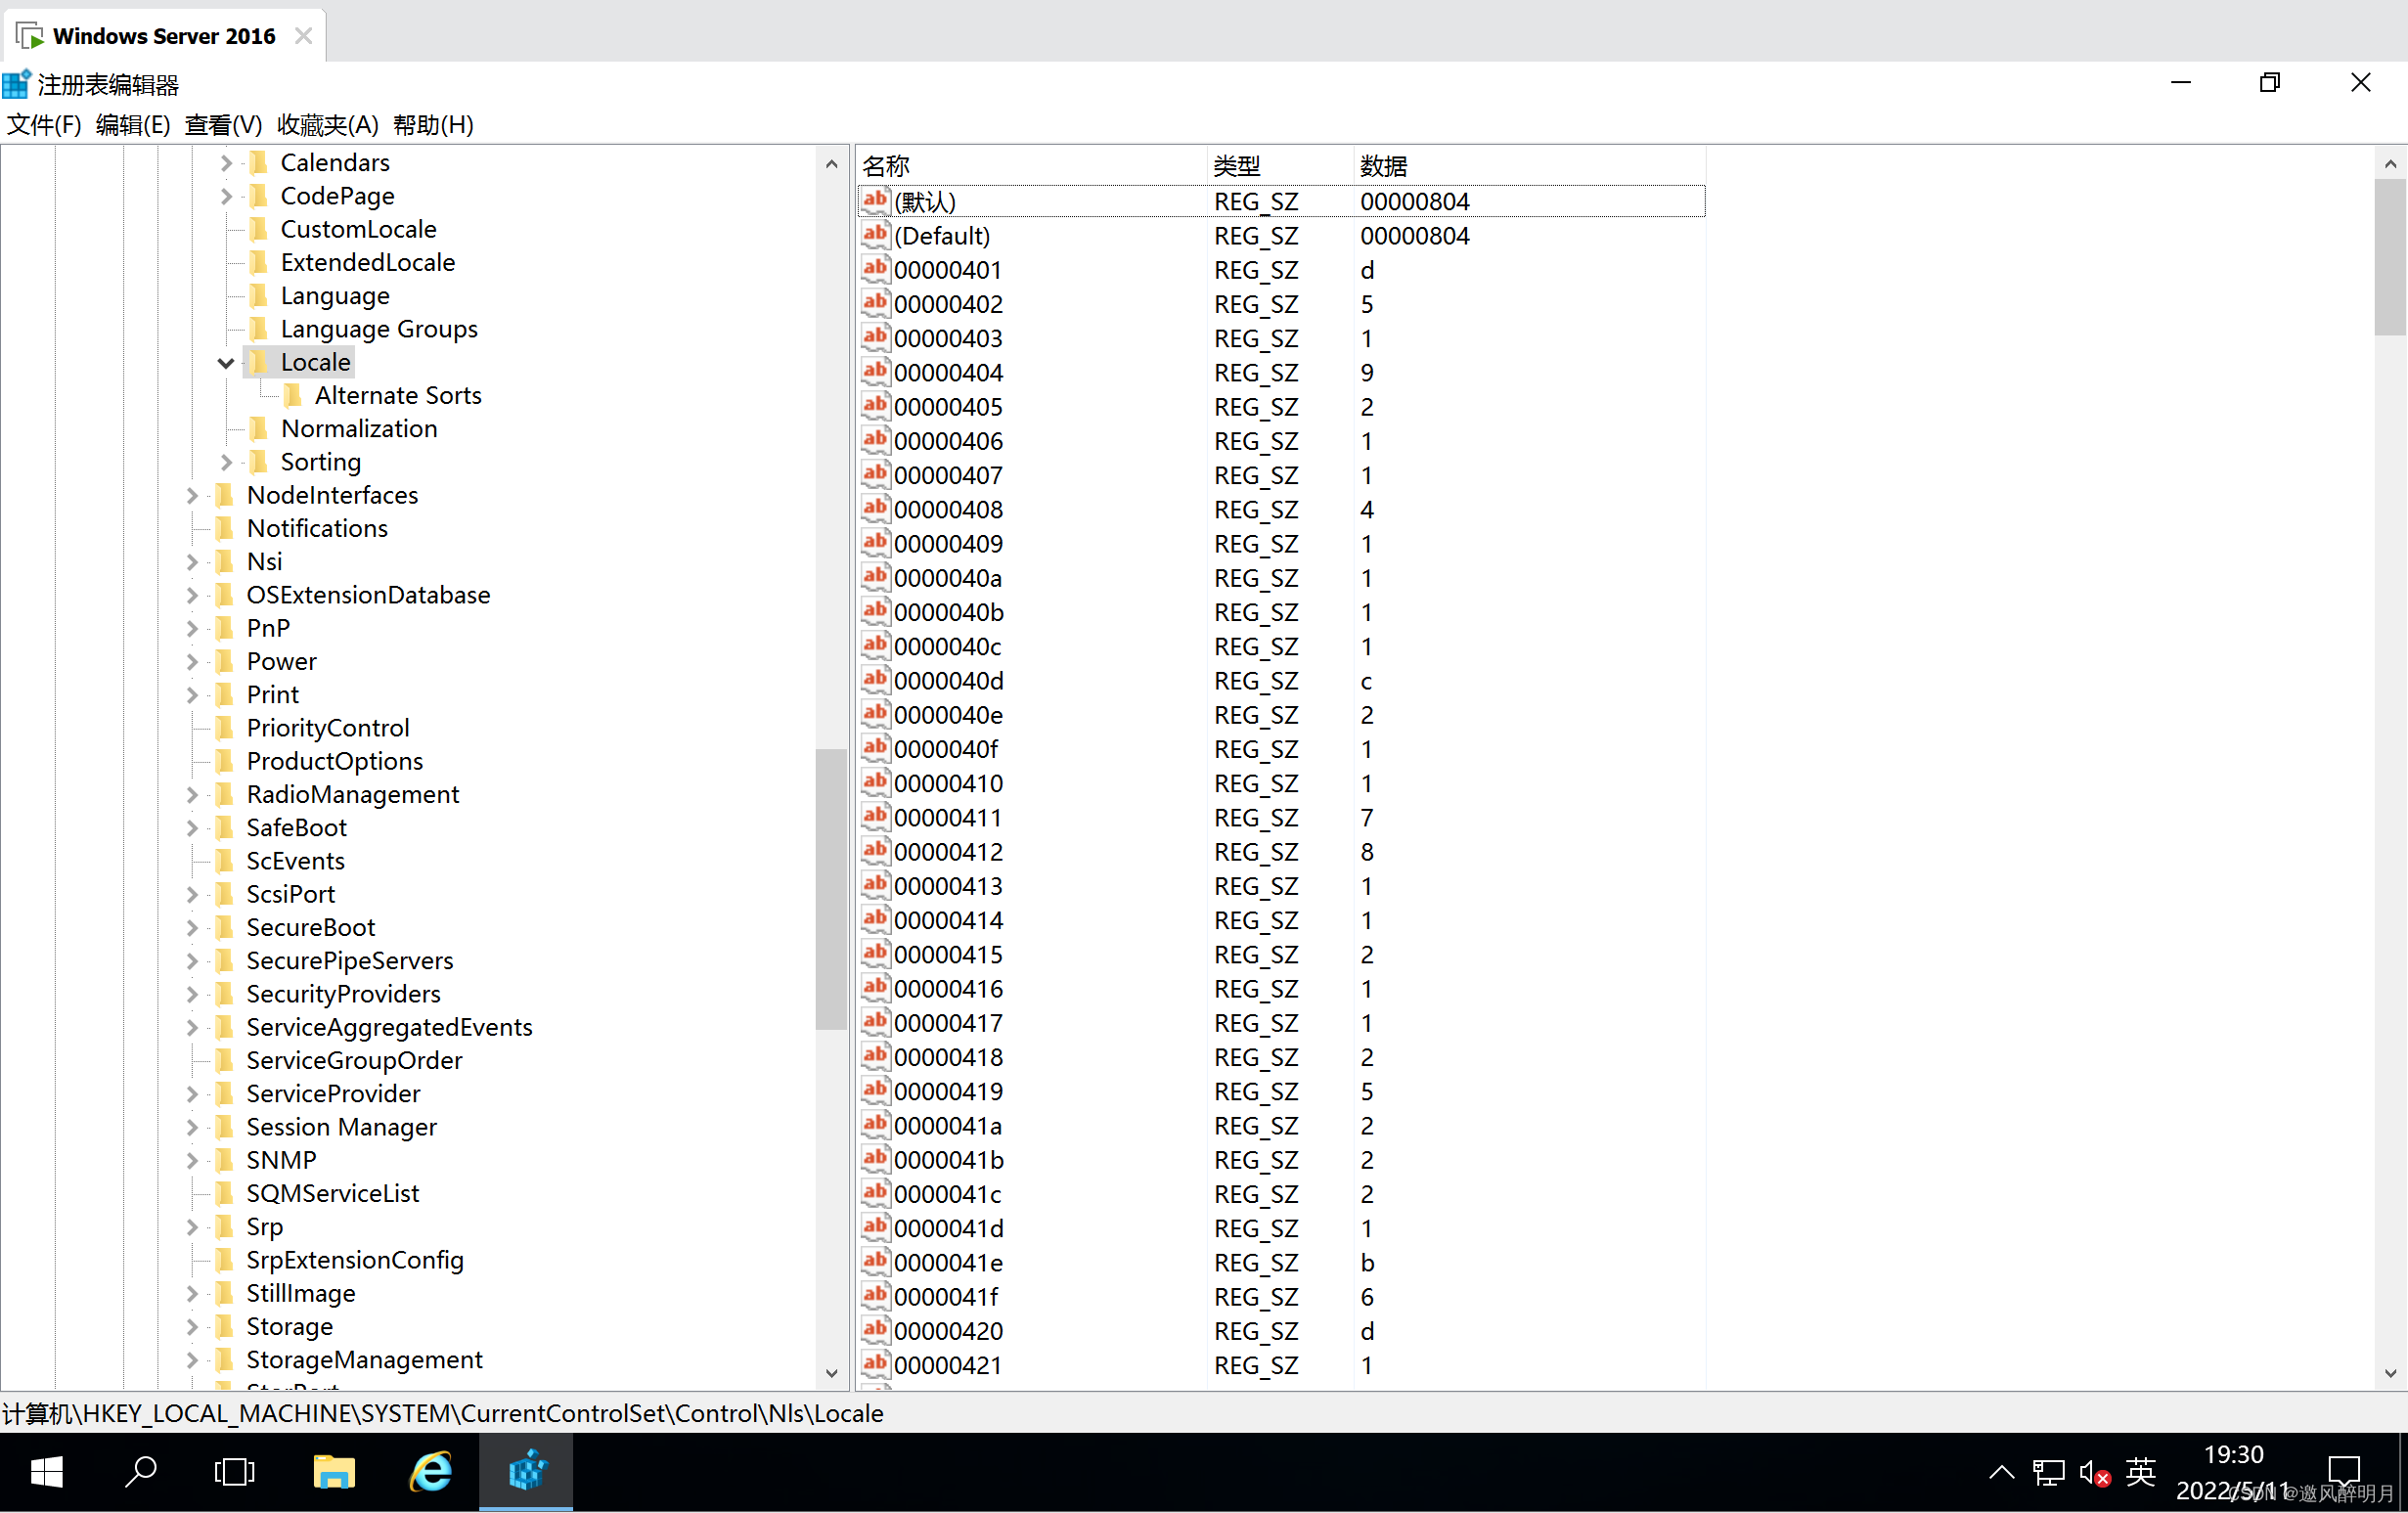The image size is (2408, 1513).
Task: Select the SQMServiceList key
Action: [332, 1193]
